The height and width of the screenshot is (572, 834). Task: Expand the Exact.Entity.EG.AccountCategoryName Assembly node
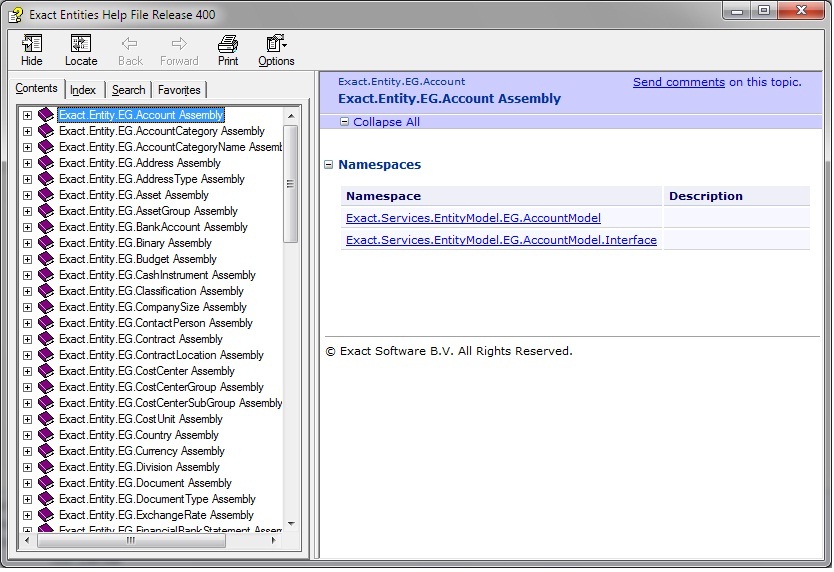tap(28, 147)
